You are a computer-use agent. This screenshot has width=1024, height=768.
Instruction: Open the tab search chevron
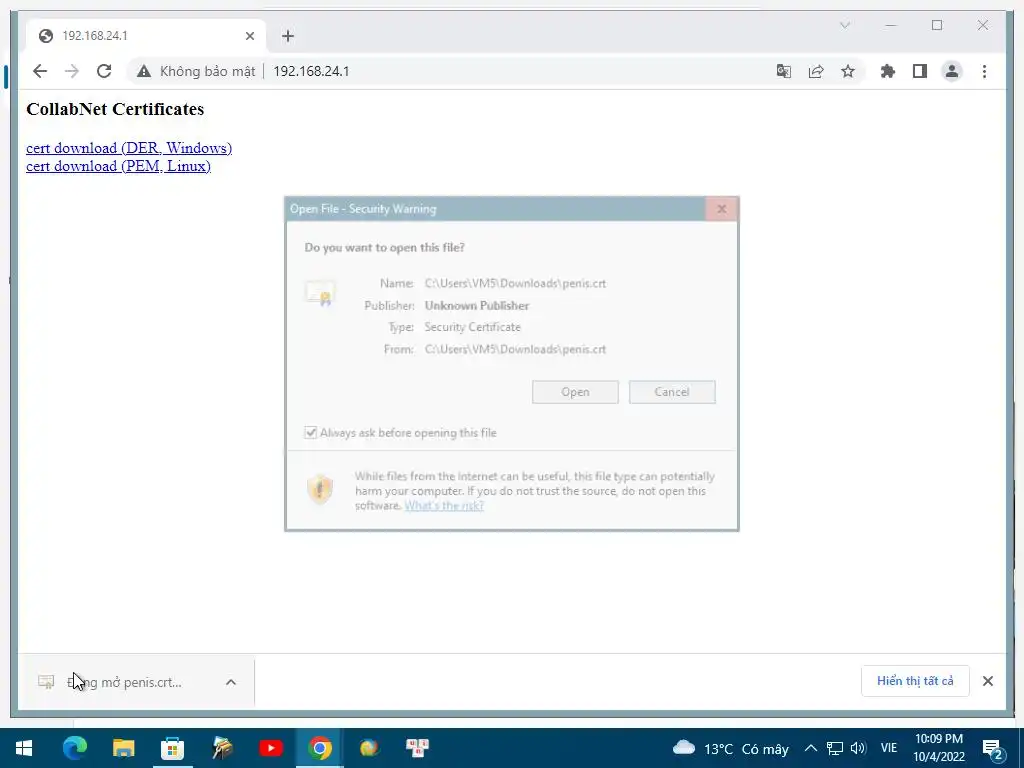pos(844,25)
